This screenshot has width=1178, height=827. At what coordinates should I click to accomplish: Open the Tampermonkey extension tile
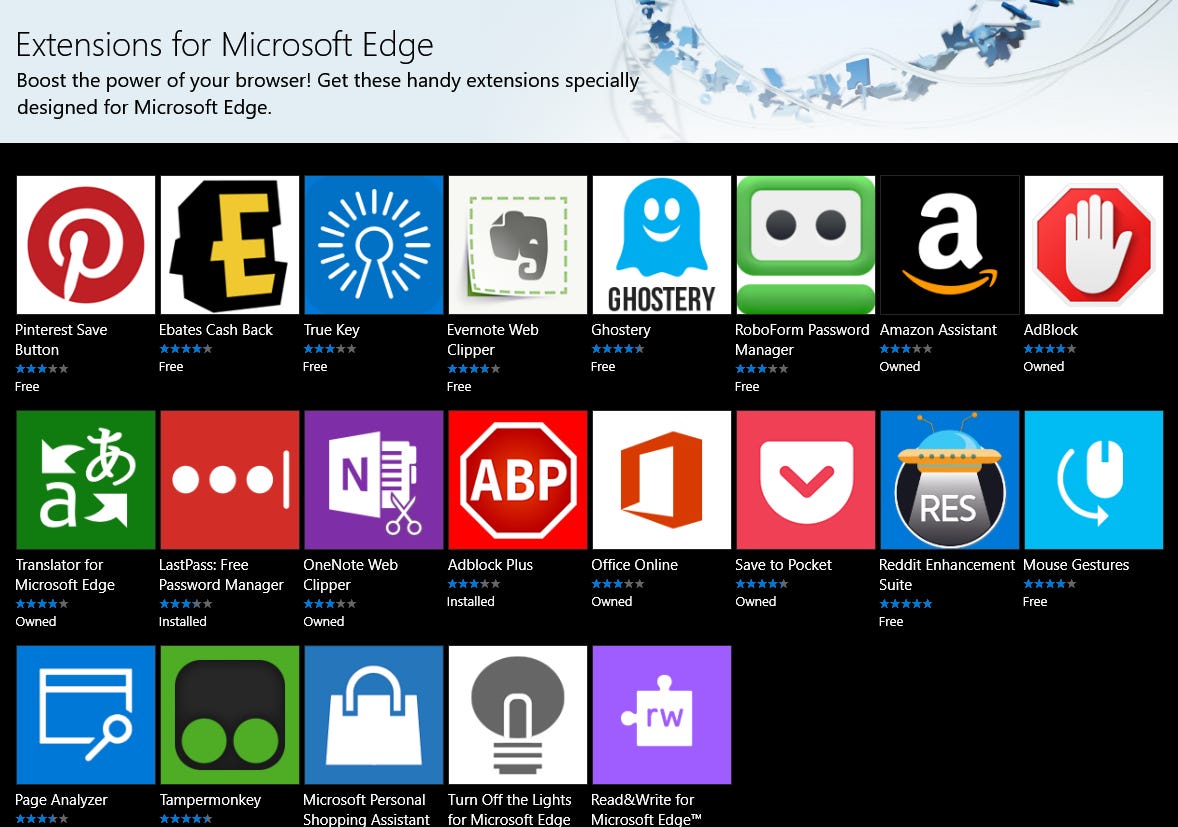pos(229,714)
